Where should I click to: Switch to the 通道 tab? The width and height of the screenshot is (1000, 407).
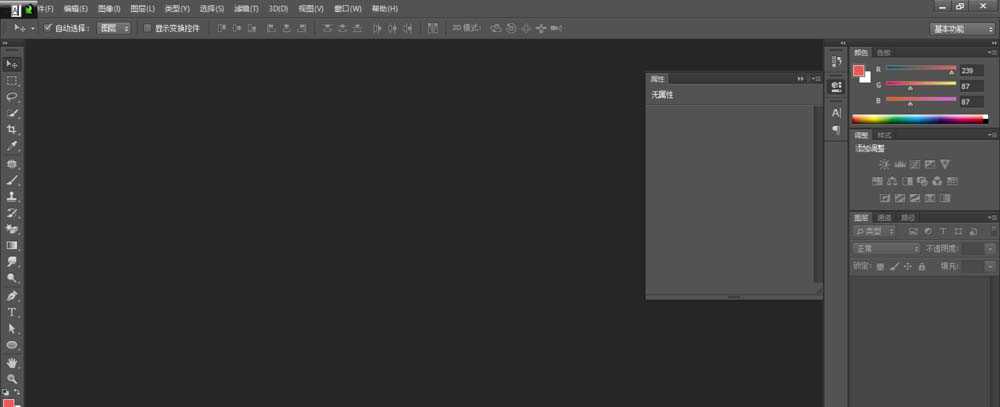pyautogui.click(x=884, y=217)
